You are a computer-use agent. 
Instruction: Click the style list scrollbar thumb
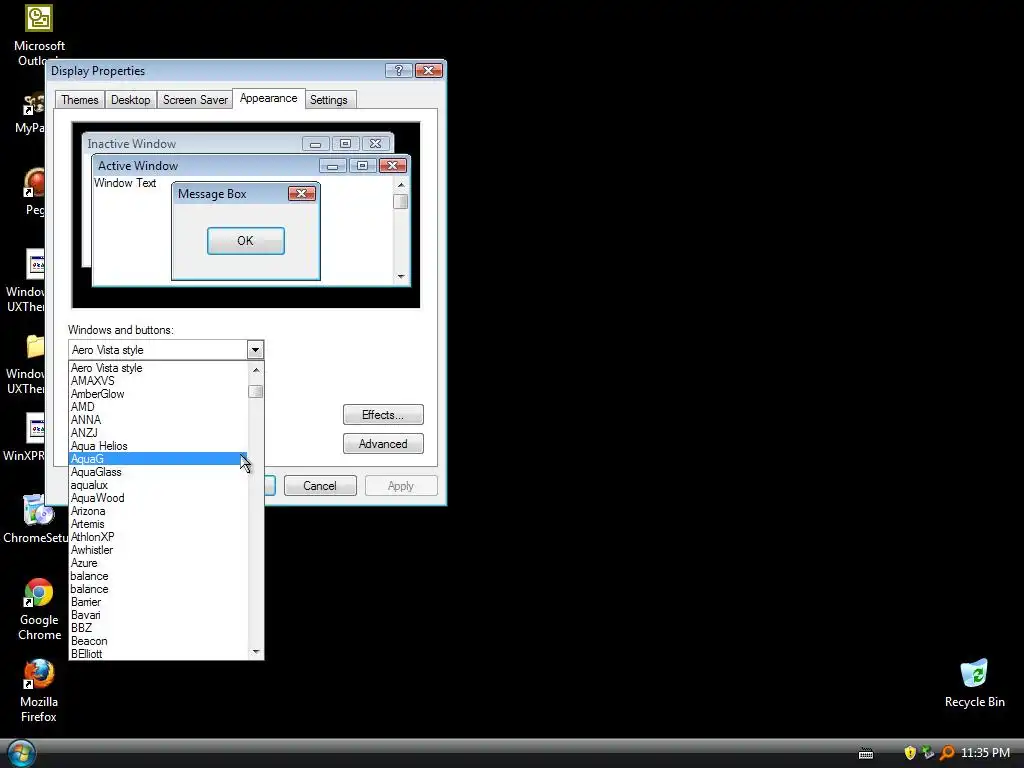256,391
